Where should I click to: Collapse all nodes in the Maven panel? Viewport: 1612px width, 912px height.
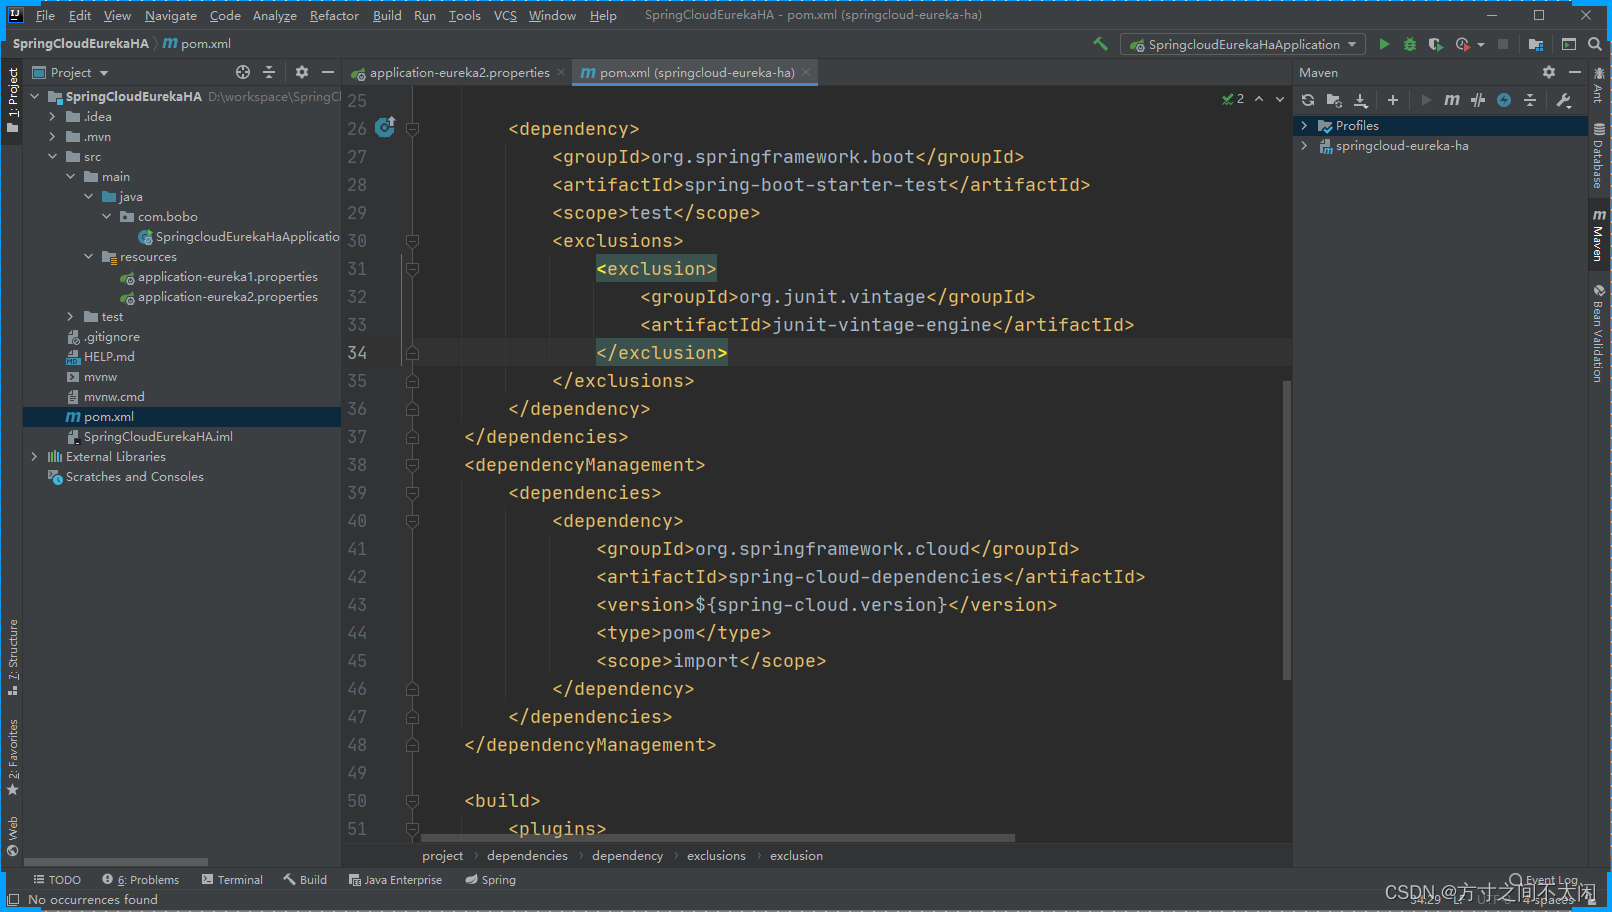tap(1530, 100)
